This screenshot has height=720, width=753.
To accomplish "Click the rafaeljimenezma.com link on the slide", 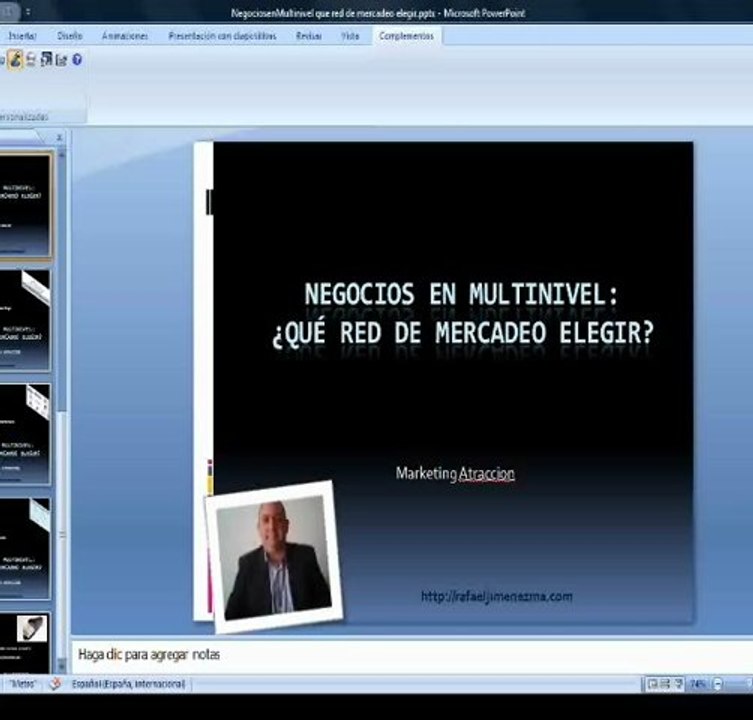I will click(497, 597).
